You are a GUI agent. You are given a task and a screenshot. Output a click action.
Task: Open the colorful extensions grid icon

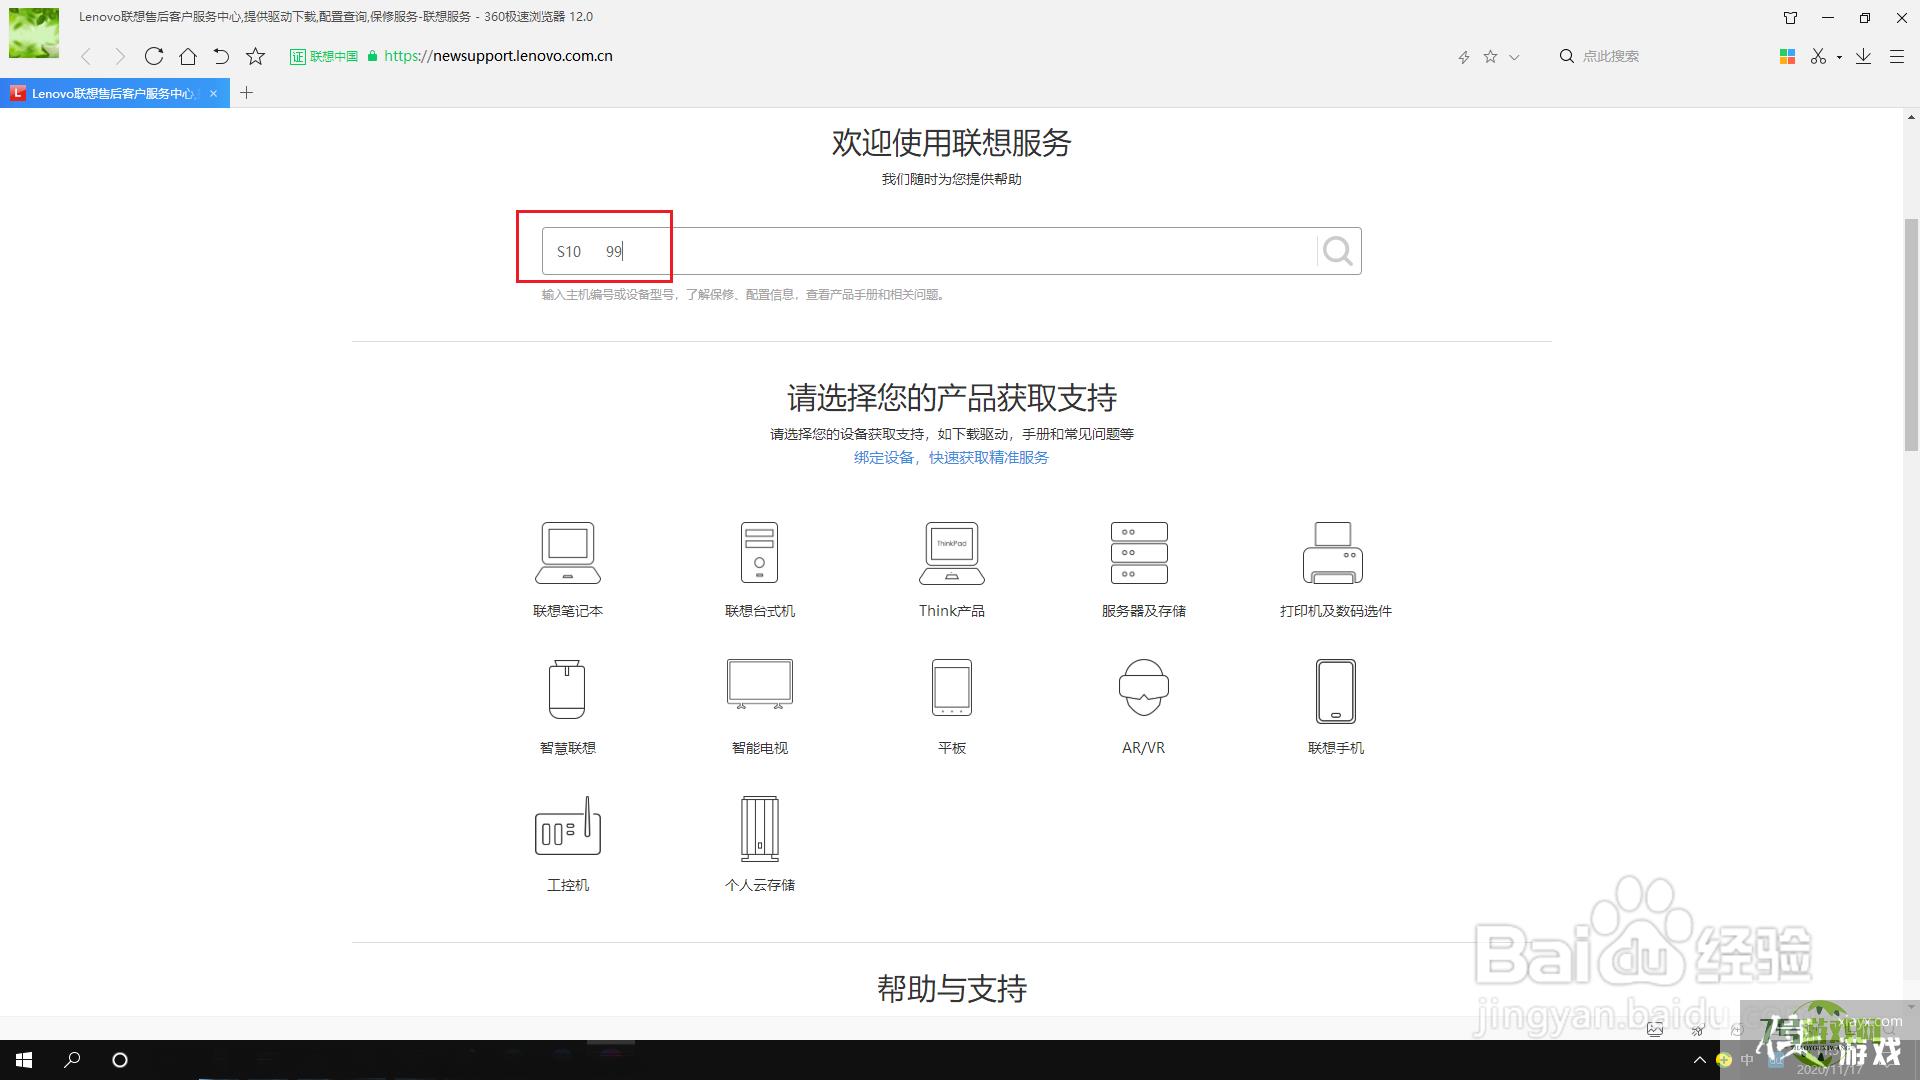tap(1787, 56)
